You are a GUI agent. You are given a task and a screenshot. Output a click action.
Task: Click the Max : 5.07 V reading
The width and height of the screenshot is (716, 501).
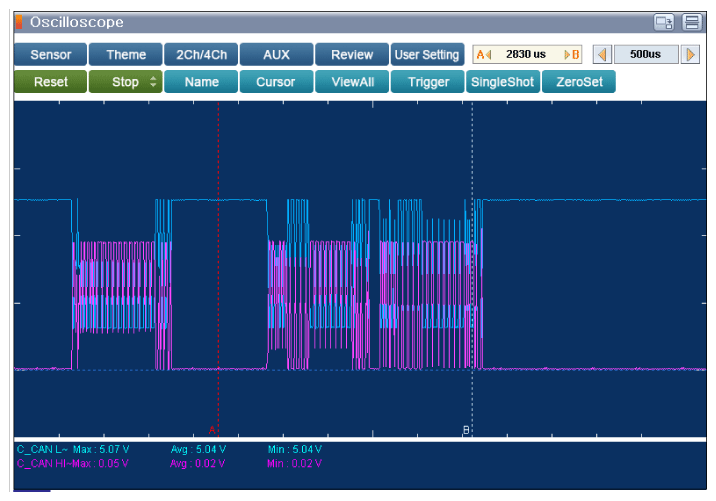tap(101, 449)
